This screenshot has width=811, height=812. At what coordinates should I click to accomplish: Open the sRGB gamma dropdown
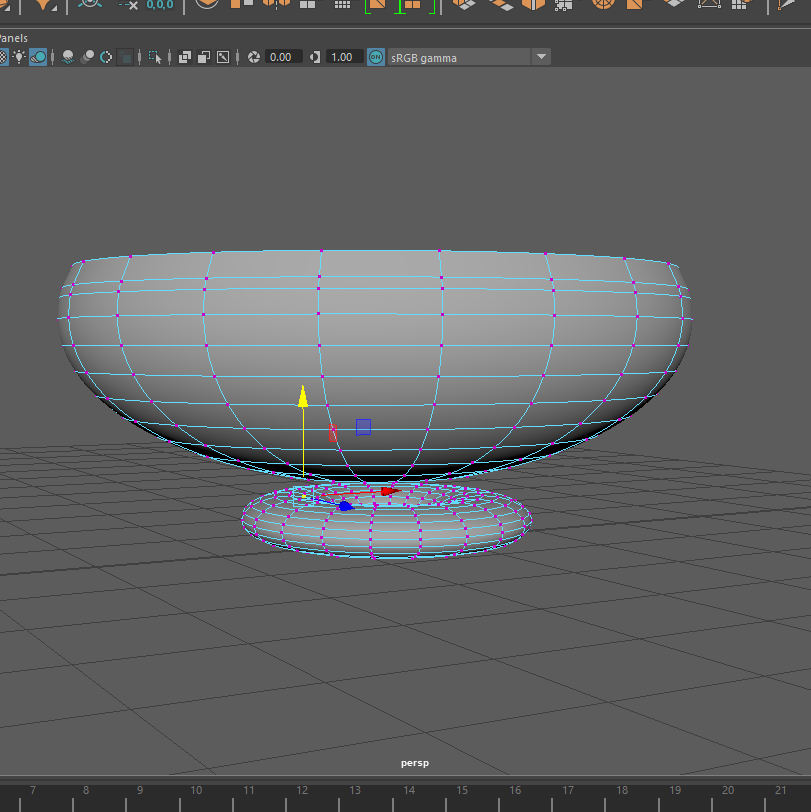541,57
